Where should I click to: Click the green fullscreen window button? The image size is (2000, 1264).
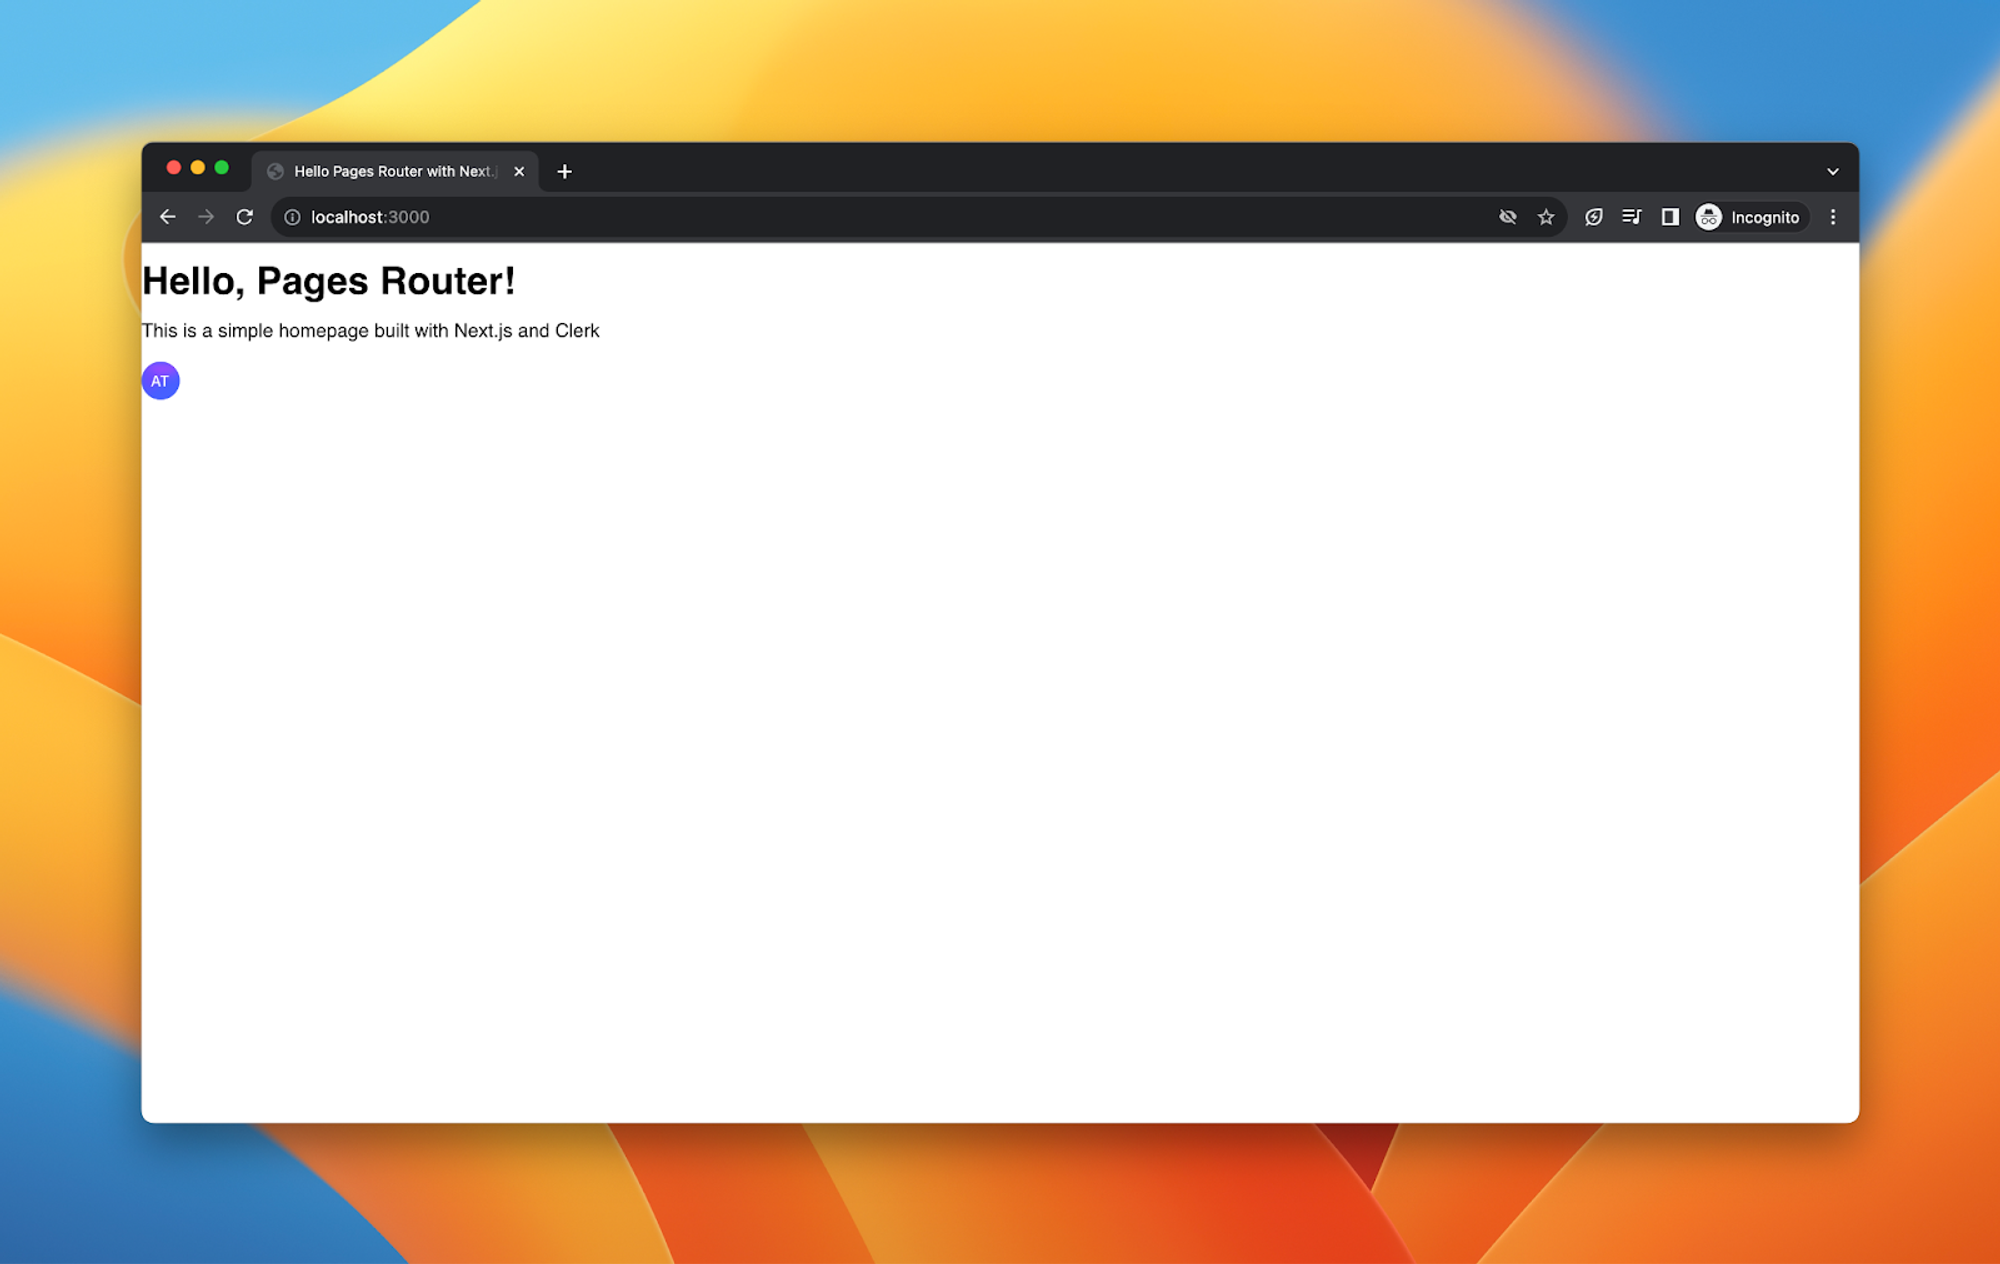point(222,168)
